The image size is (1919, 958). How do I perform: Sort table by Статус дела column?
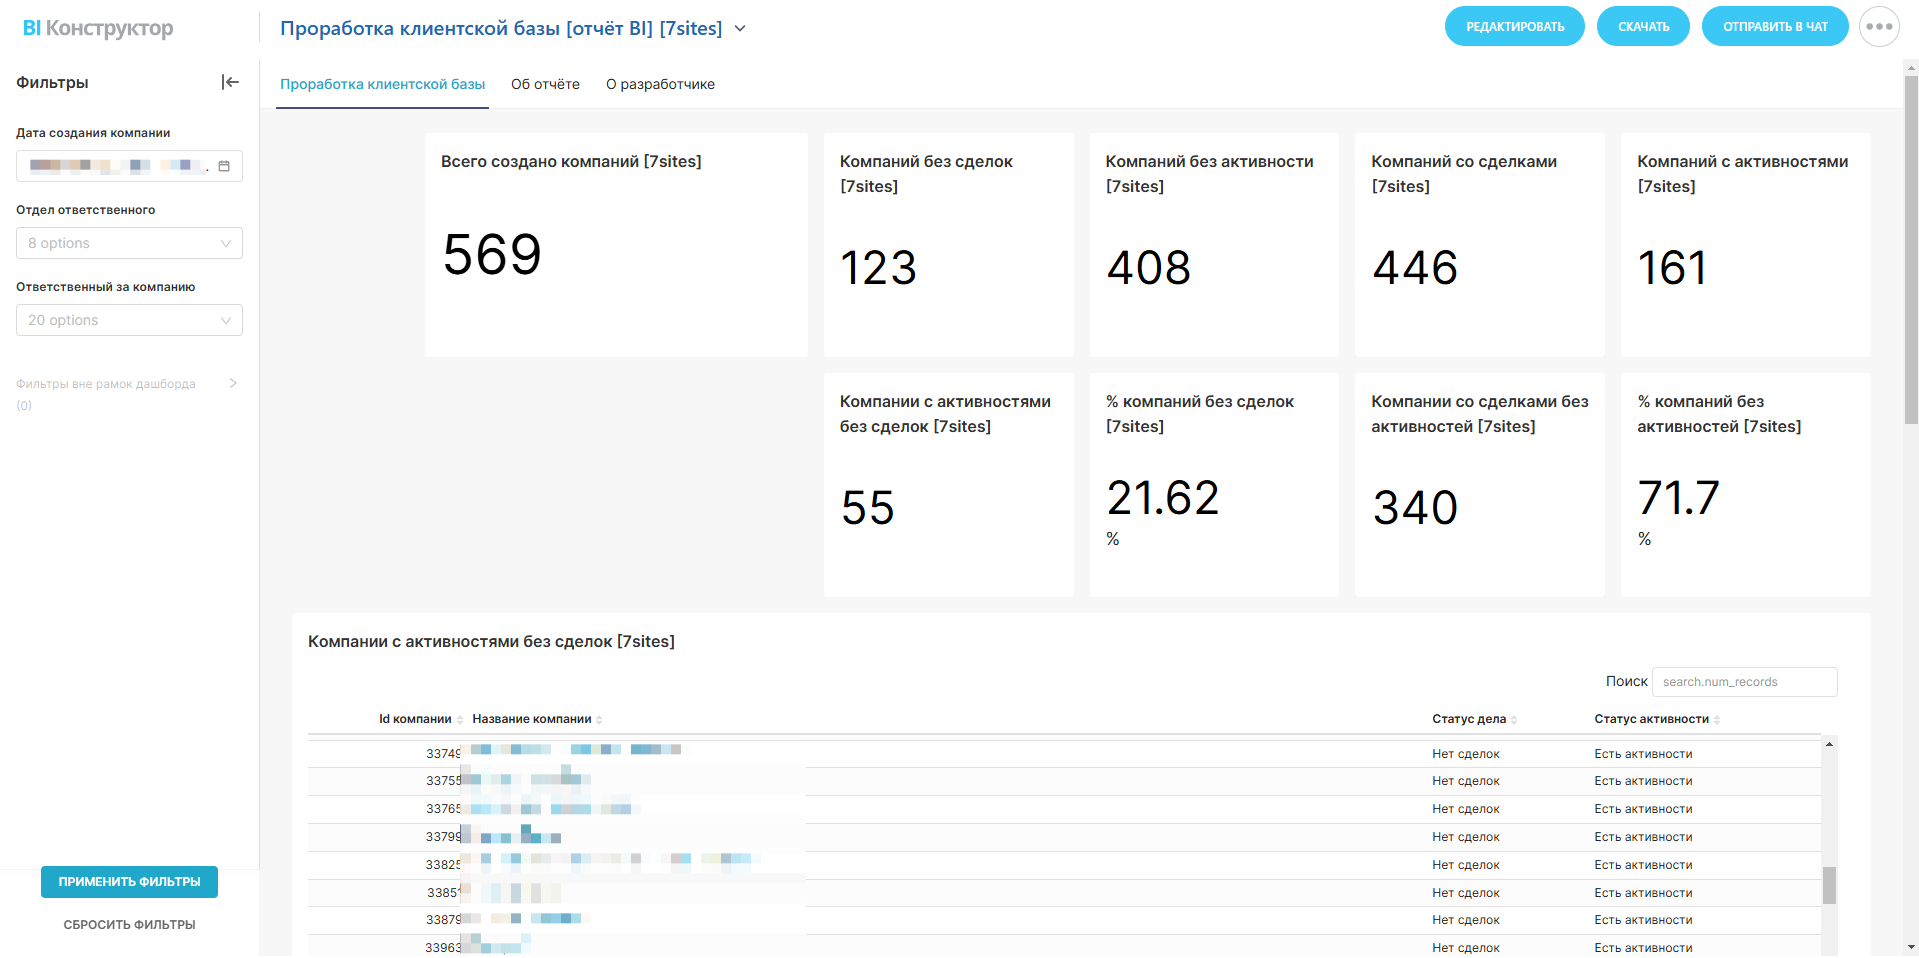pyautogui.click(x=1468, y=719)
